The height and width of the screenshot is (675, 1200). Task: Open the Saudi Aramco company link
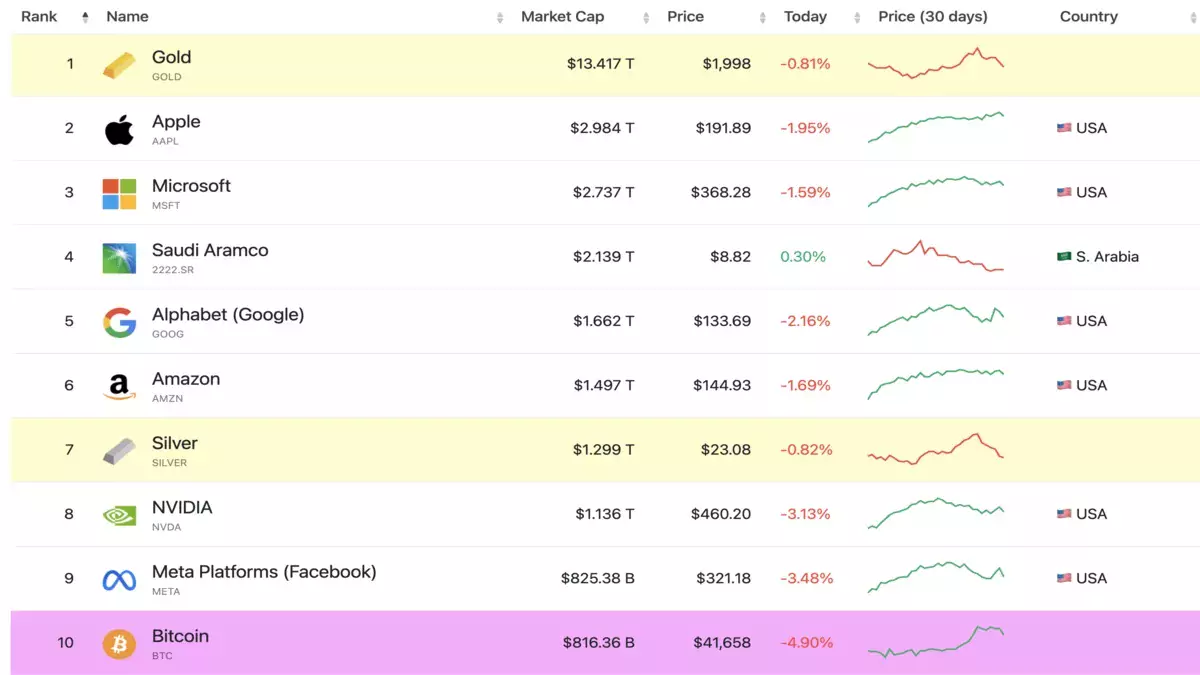coord(210,250)
